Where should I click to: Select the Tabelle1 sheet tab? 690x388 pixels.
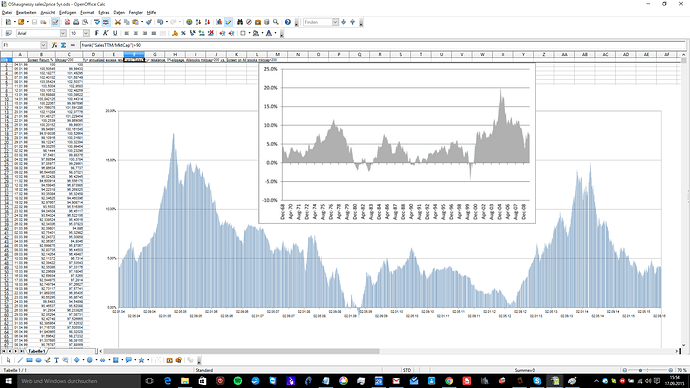tap(37, 351)
